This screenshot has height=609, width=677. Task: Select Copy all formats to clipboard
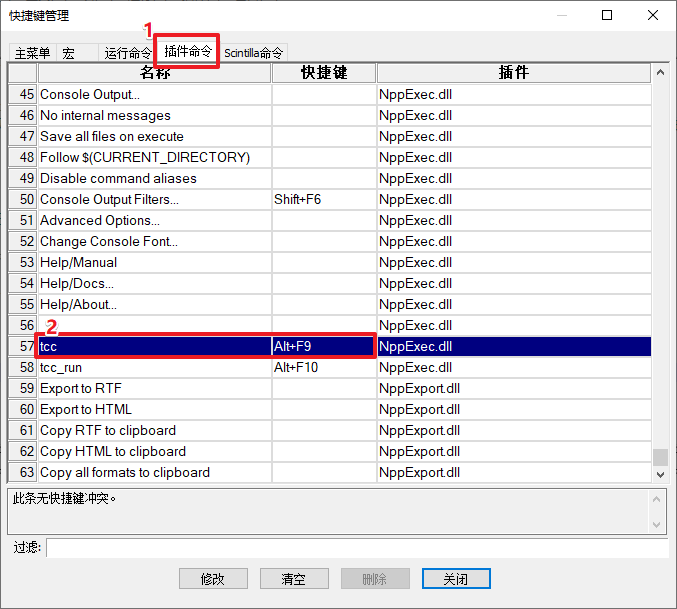click(x=330, y=473)
